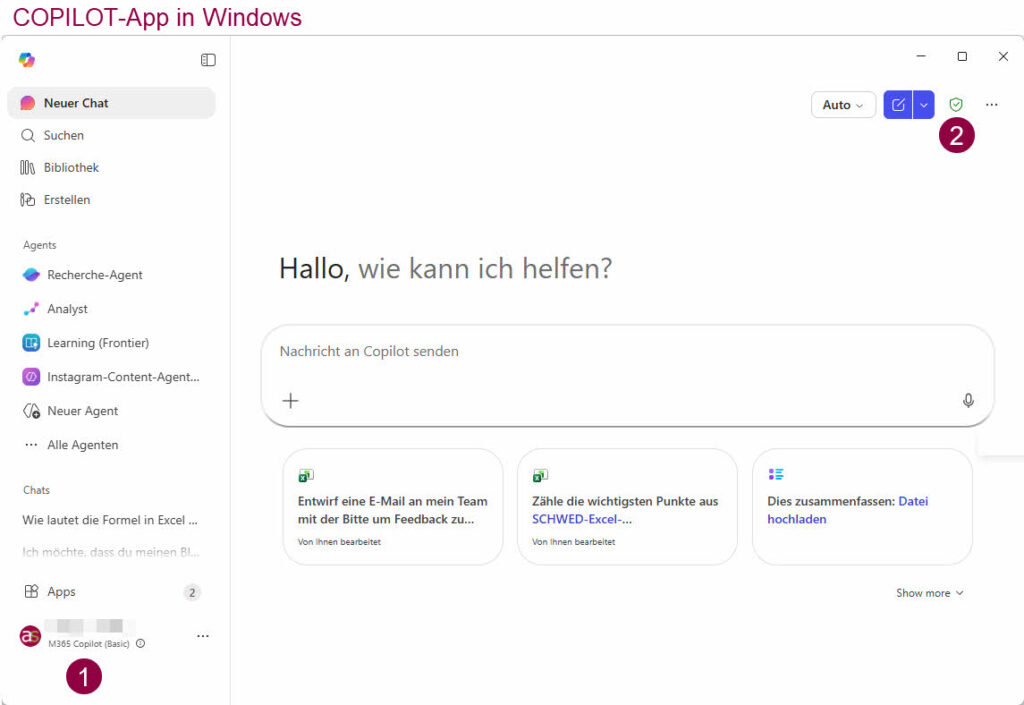The image size is (1024, 705).
Task: Expand suggestions with Show more
Action: tap(929, 593)
